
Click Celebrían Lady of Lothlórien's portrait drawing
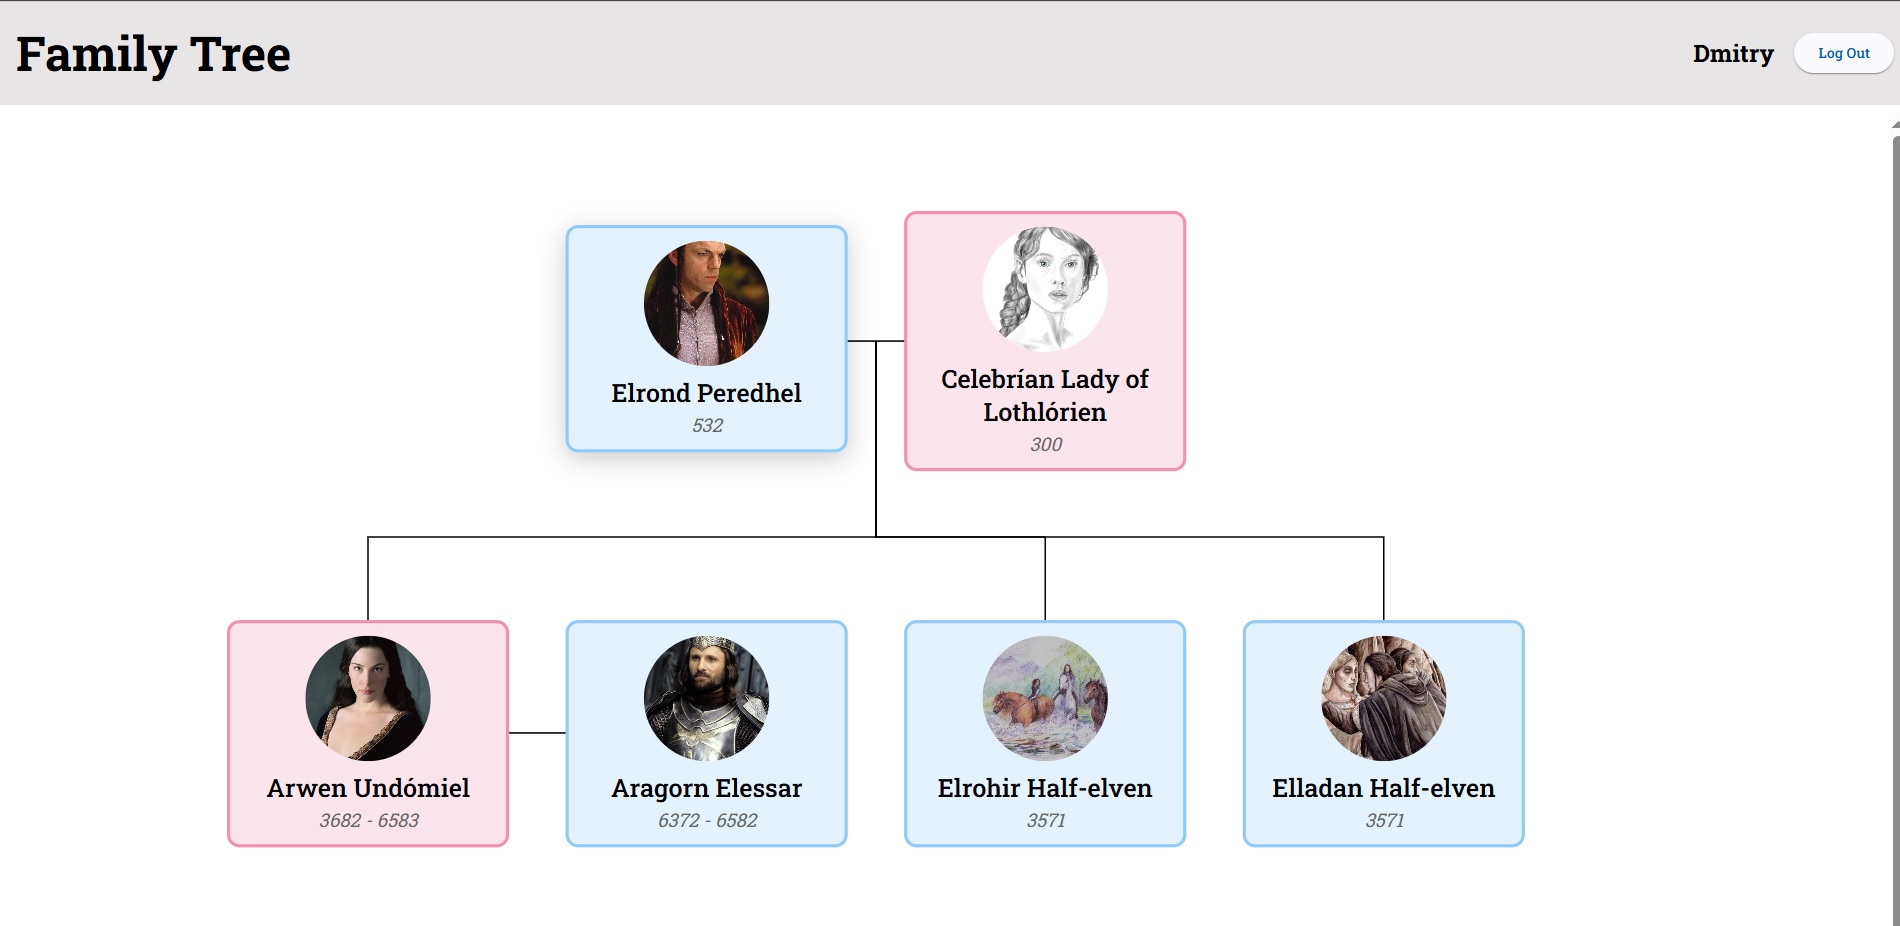click(1044, 289)
